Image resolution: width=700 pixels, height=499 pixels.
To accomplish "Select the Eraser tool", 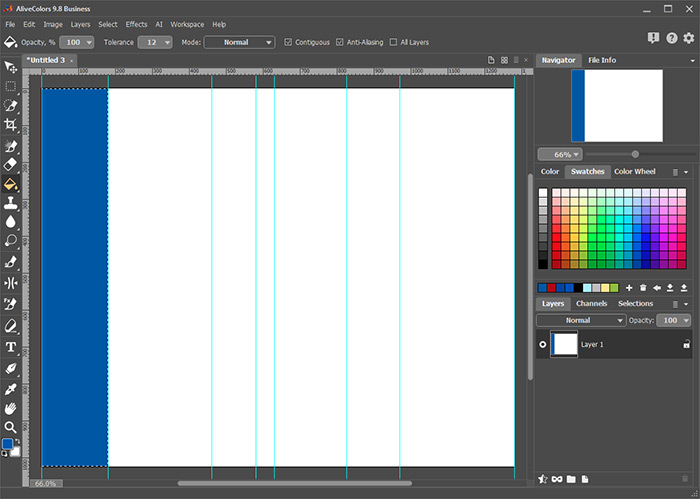I will (10, 165).
